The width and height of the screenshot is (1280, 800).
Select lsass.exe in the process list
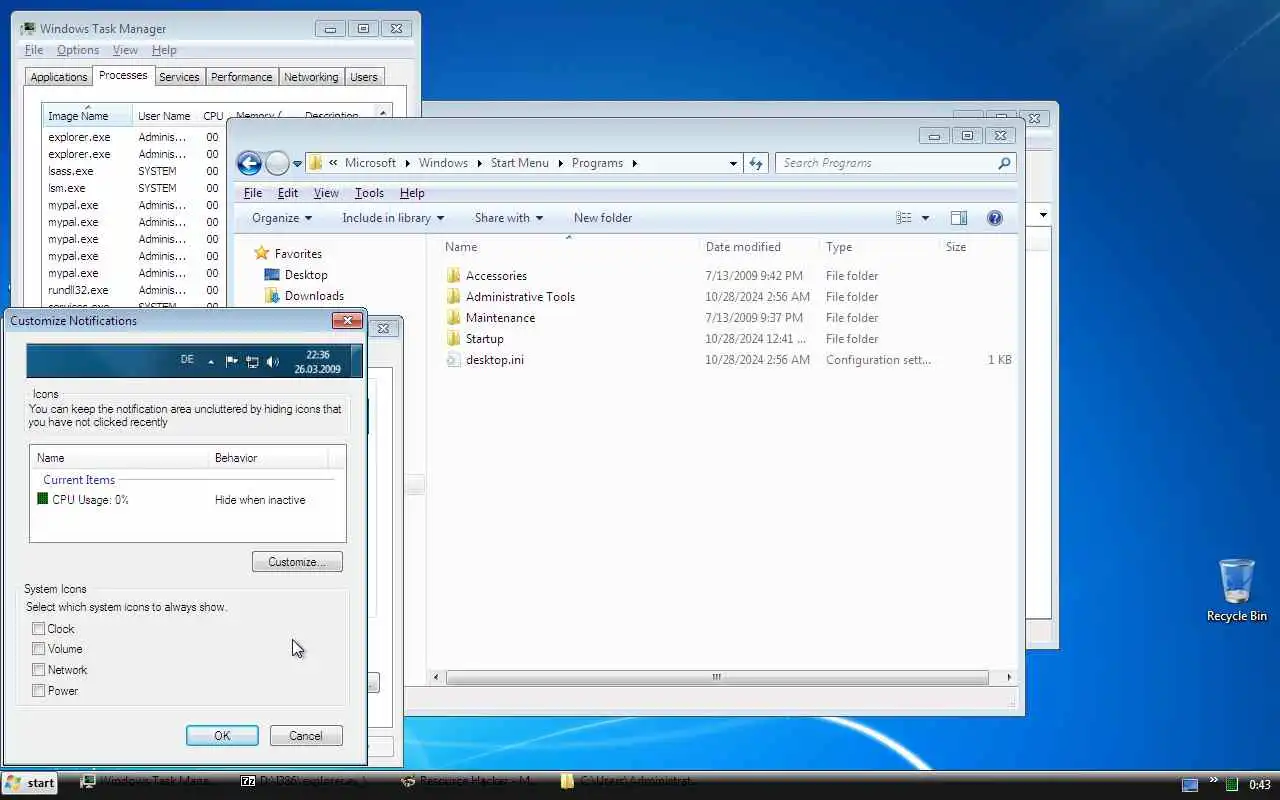pos(71,171)
